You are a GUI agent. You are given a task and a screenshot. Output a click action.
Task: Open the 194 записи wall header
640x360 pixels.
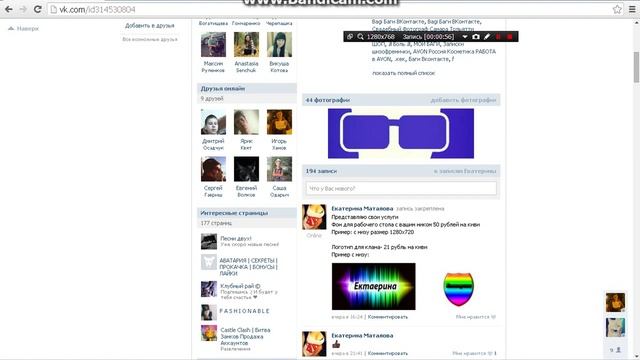click(321, 171)
